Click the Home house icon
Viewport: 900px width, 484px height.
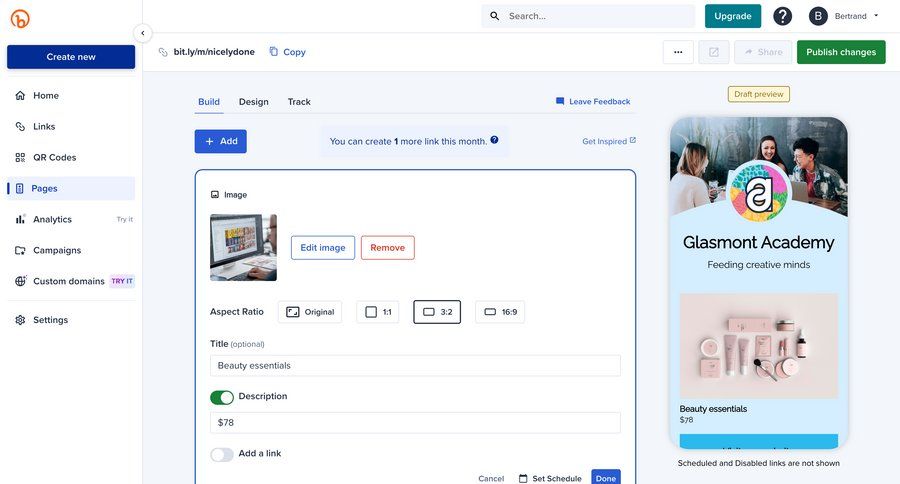click(x=20, y=95)
